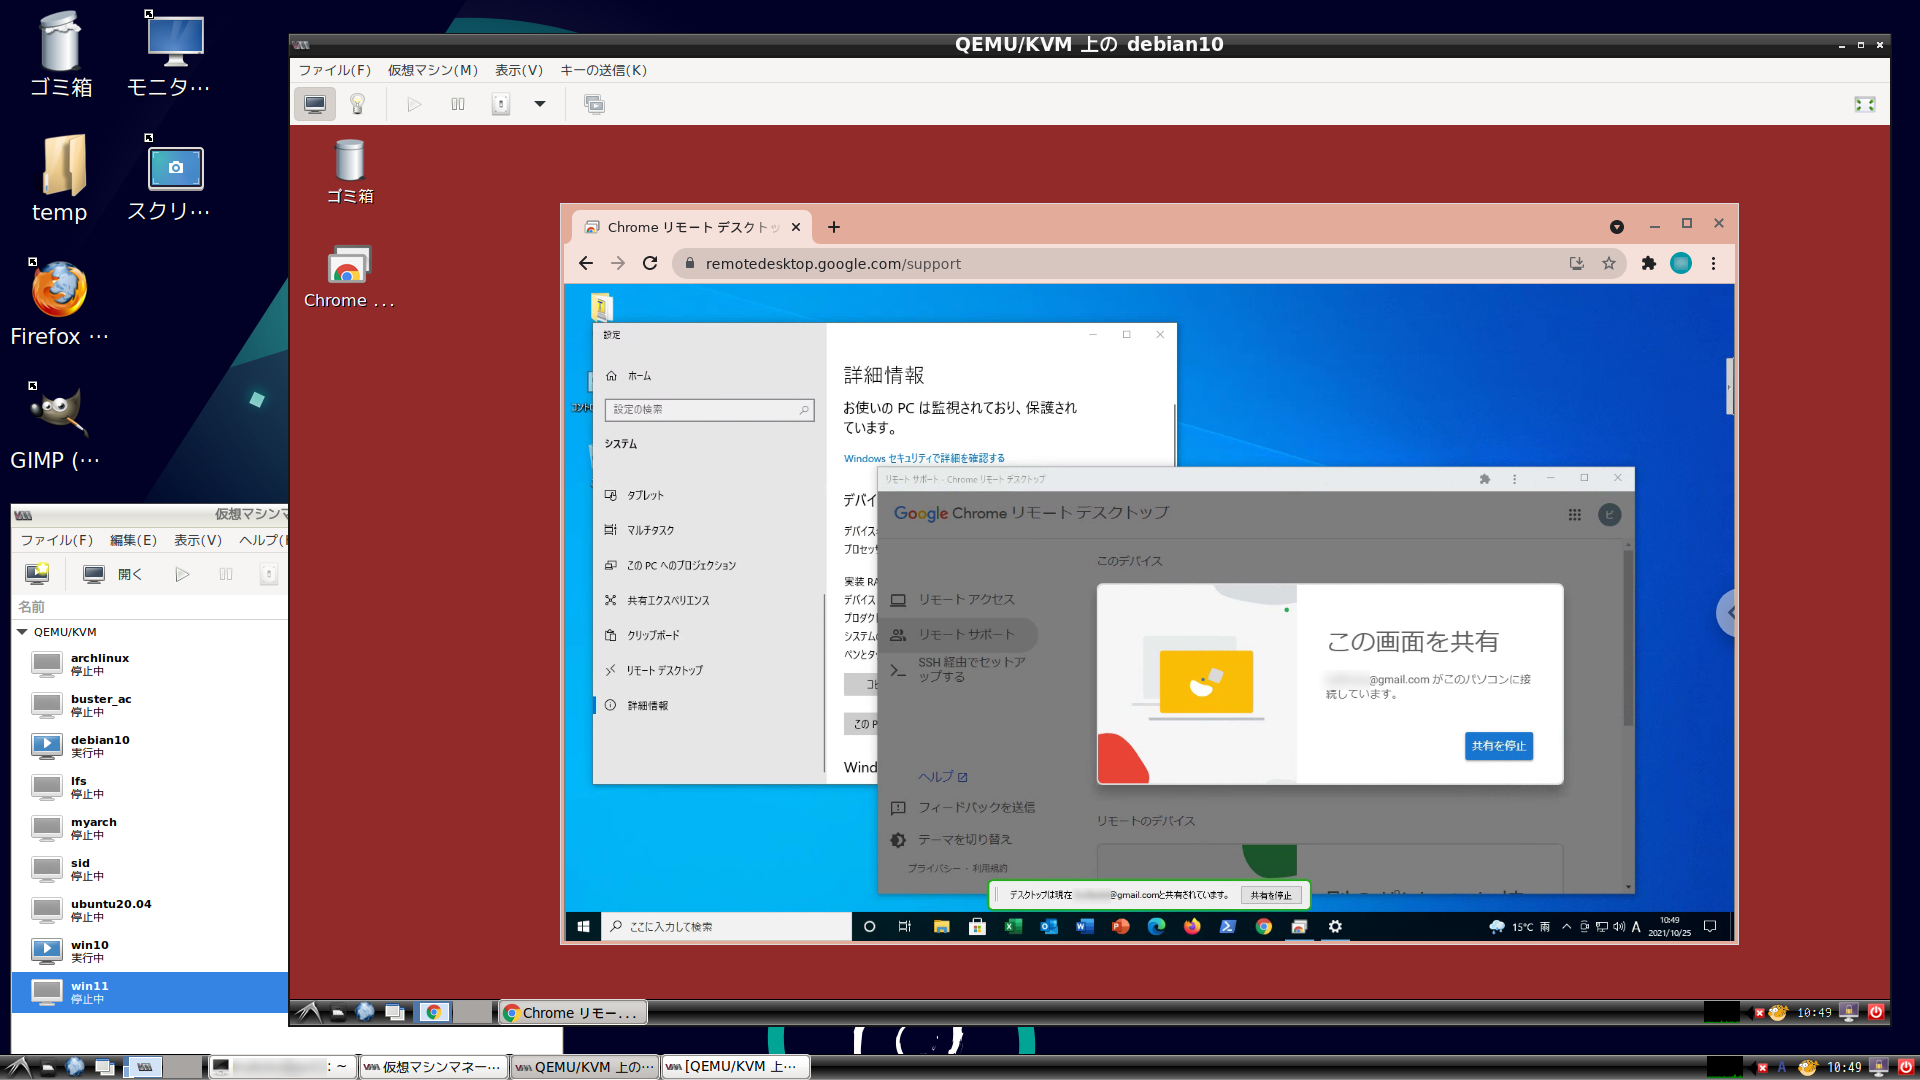Select the myarch virtual machine

tap(150, 828)
